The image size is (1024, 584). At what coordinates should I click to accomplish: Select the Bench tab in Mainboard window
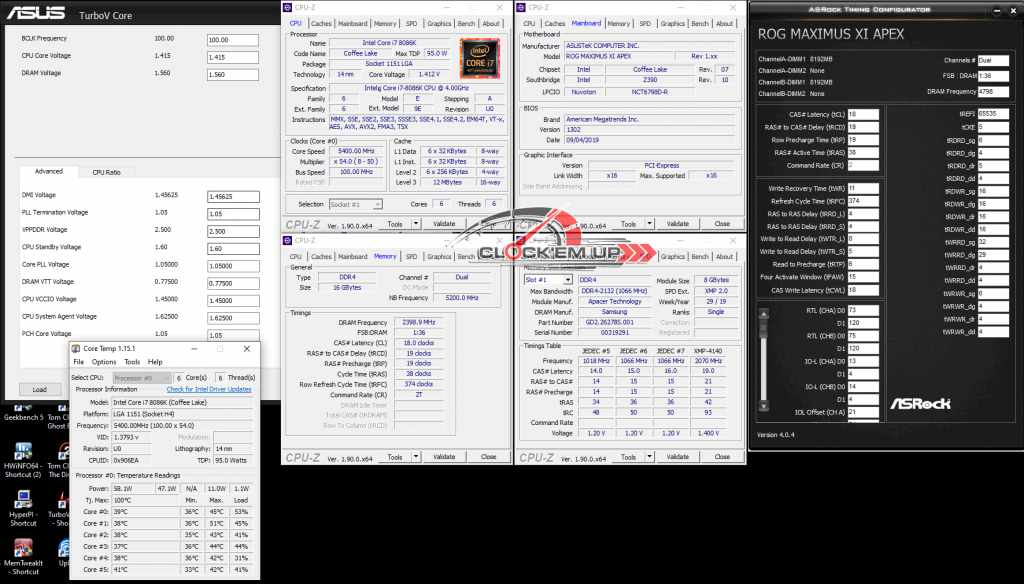tap(700, 23)
